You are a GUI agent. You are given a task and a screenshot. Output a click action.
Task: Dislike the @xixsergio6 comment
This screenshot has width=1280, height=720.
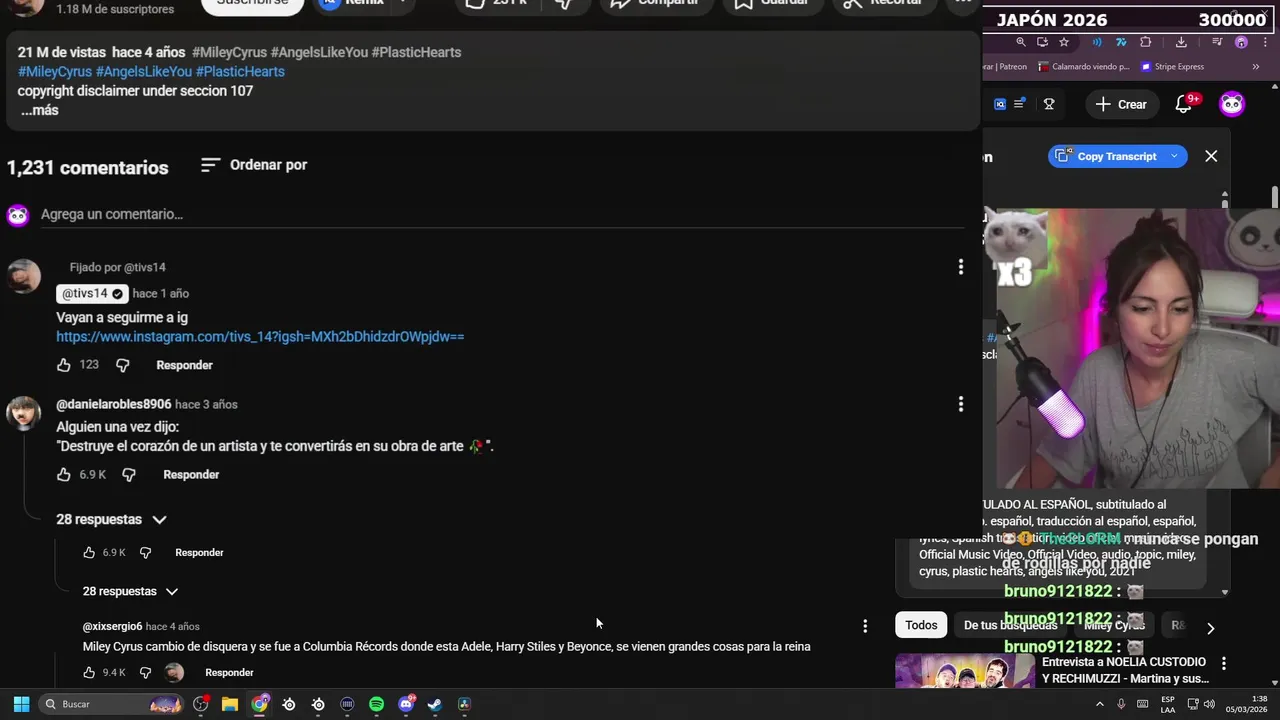pos(145,672)
